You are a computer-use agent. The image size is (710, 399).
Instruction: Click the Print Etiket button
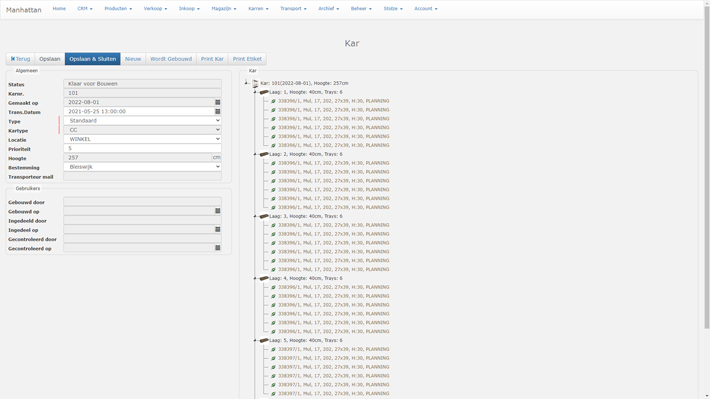click(247, 59)
